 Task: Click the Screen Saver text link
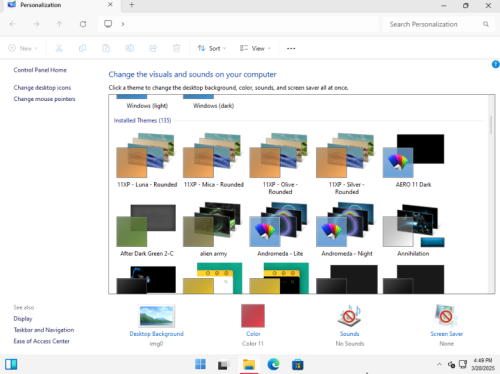tap(446, 334)
